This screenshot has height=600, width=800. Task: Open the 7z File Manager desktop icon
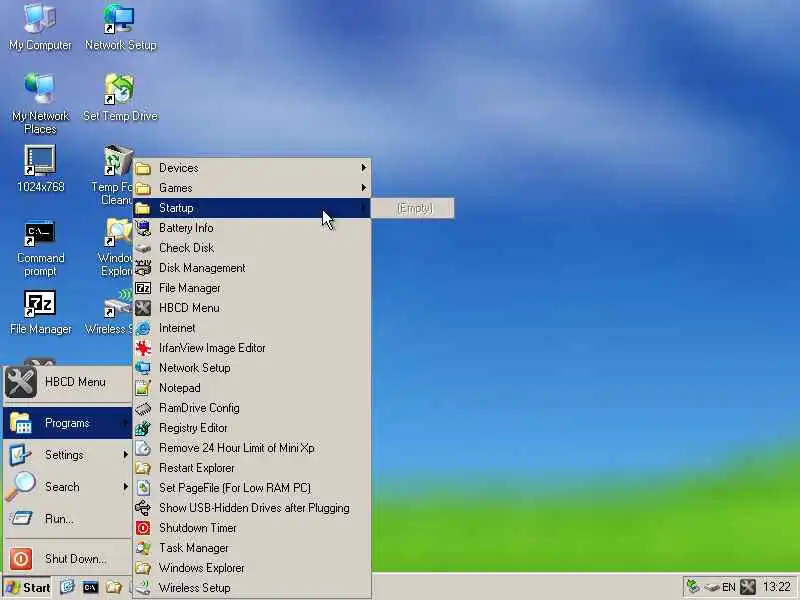40,312
